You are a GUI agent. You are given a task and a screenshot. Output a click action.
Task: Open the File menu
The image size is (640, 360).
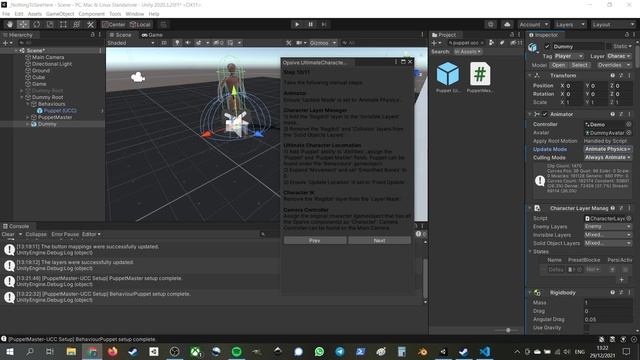click(6, 14)
